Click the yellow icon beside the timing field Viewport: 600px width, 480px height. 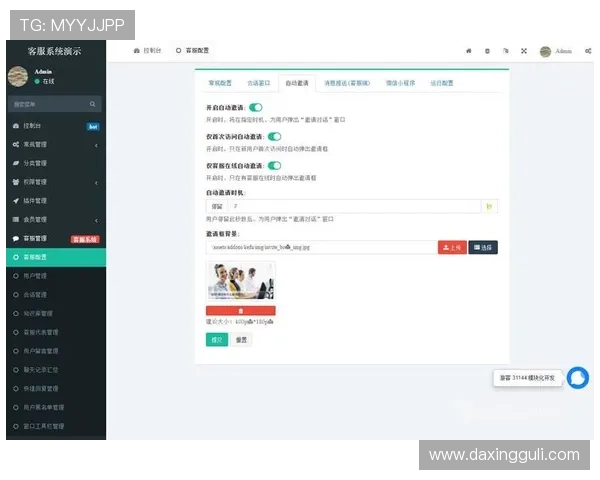(489, 206)
